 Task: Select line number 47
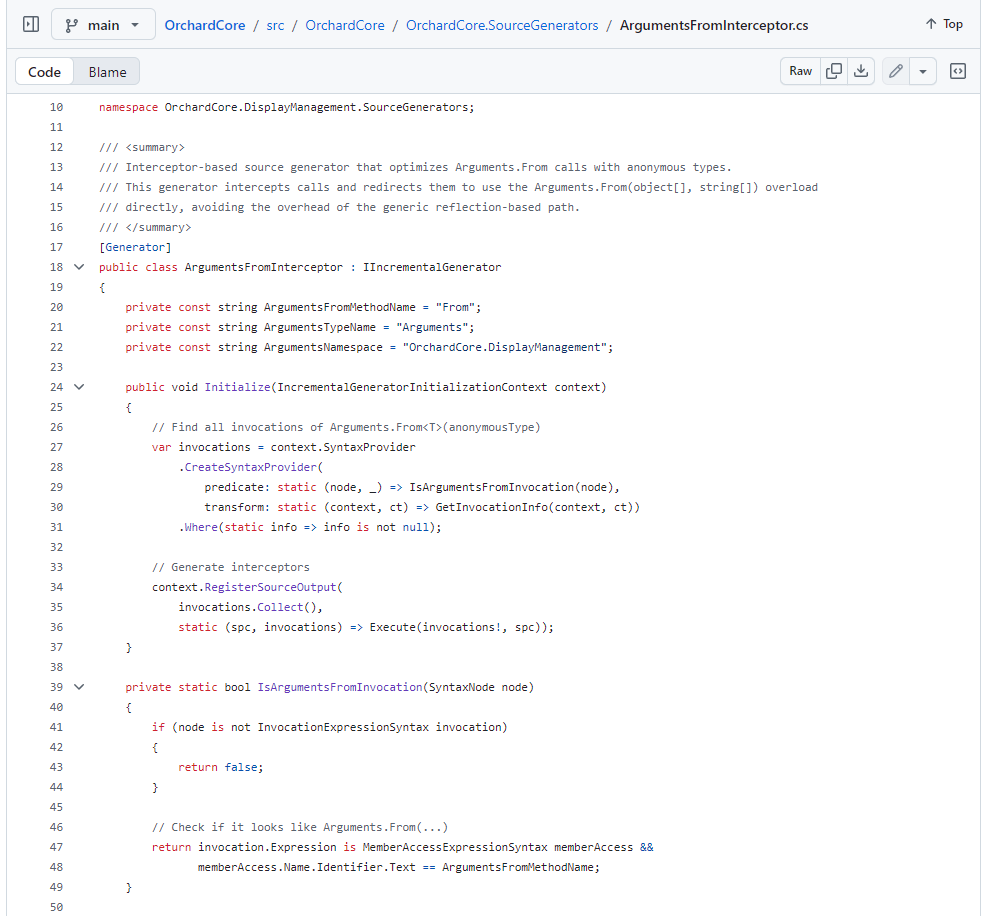click(x=56, y=847)
